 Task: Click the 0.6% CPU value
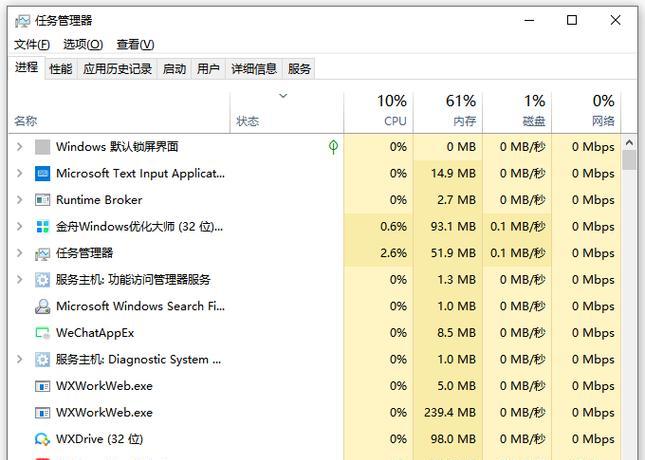pos(393,226)
